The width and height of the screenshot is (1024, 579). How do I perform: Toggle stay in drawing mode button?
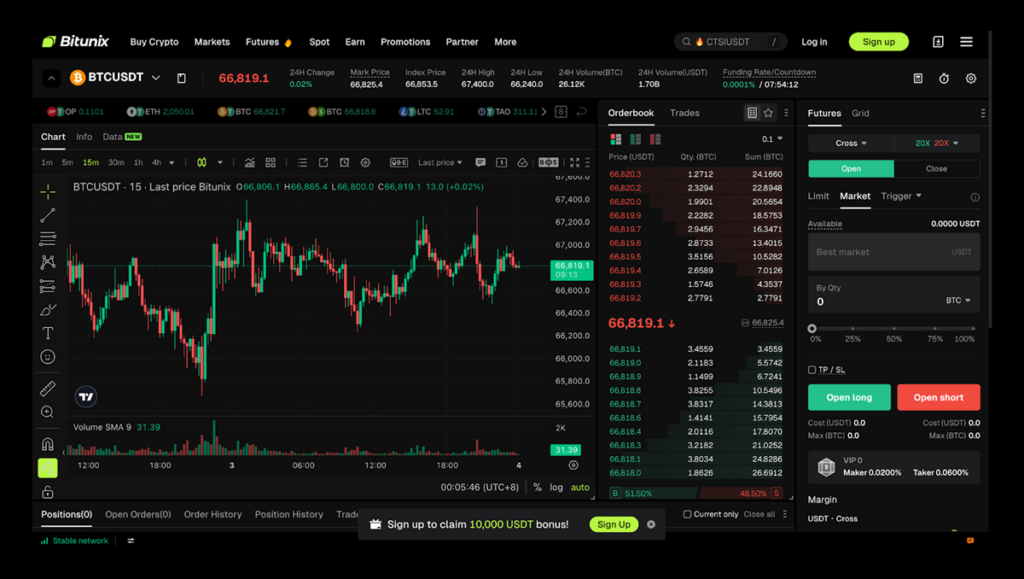click(x=48, y=467)
